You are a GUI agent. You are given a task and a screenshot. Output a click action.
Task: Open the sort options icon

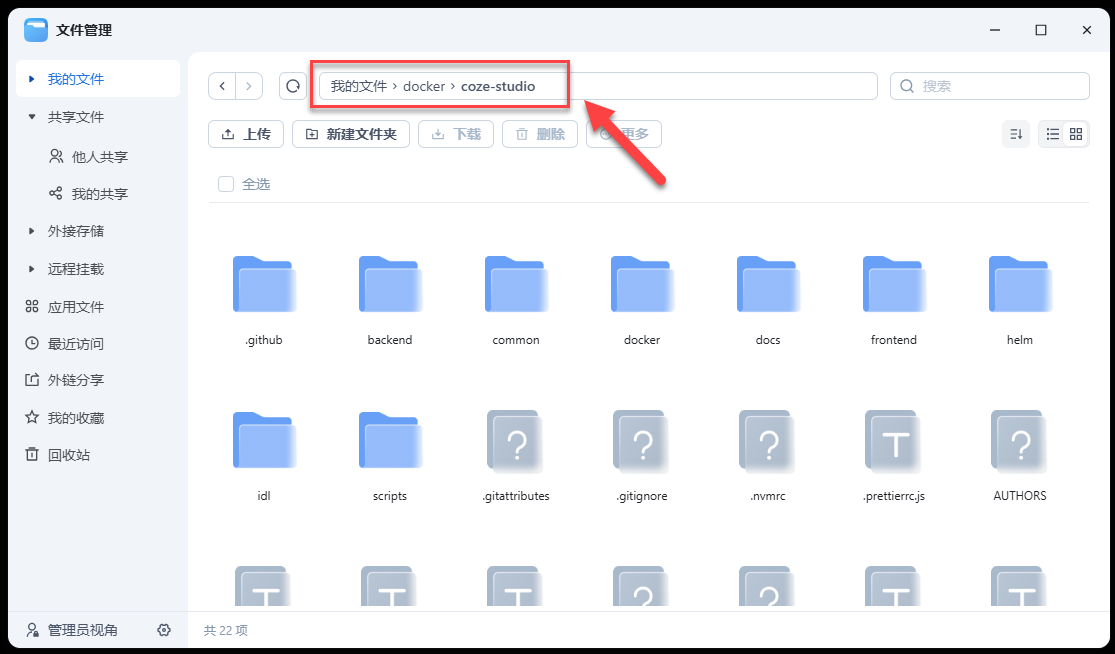pos(1015,134)
